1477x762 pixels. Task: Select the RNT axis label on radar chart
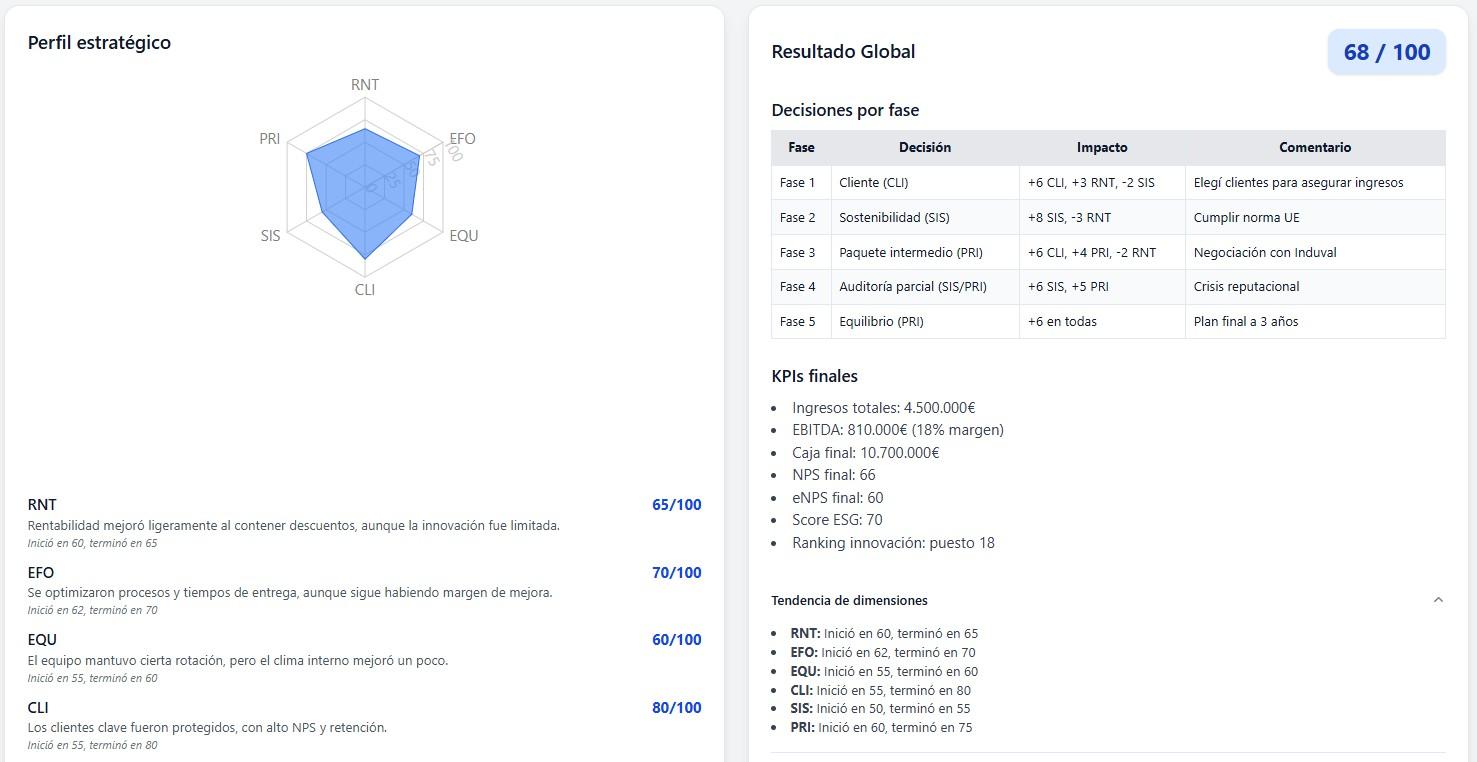365,85
